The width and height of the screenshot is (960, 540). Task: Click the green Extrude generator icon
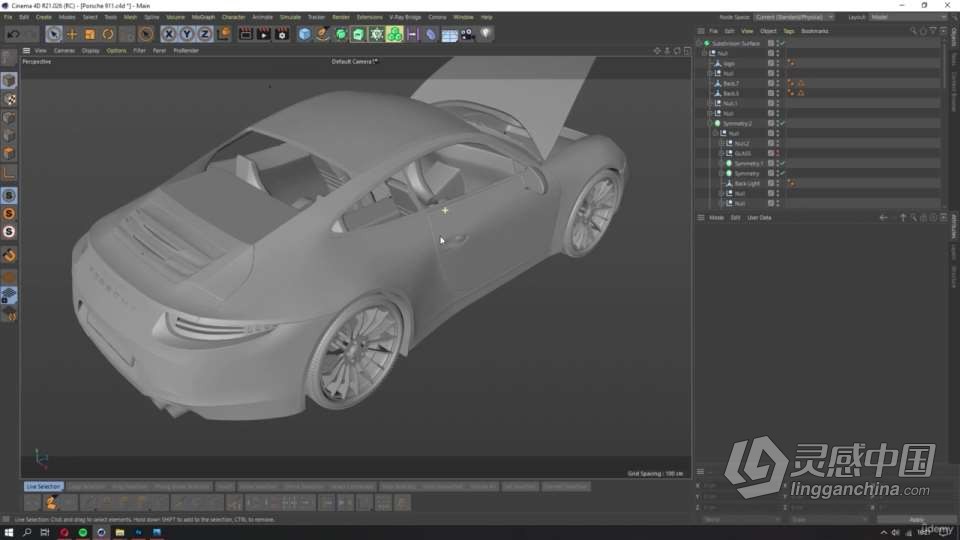pos(359,34)
